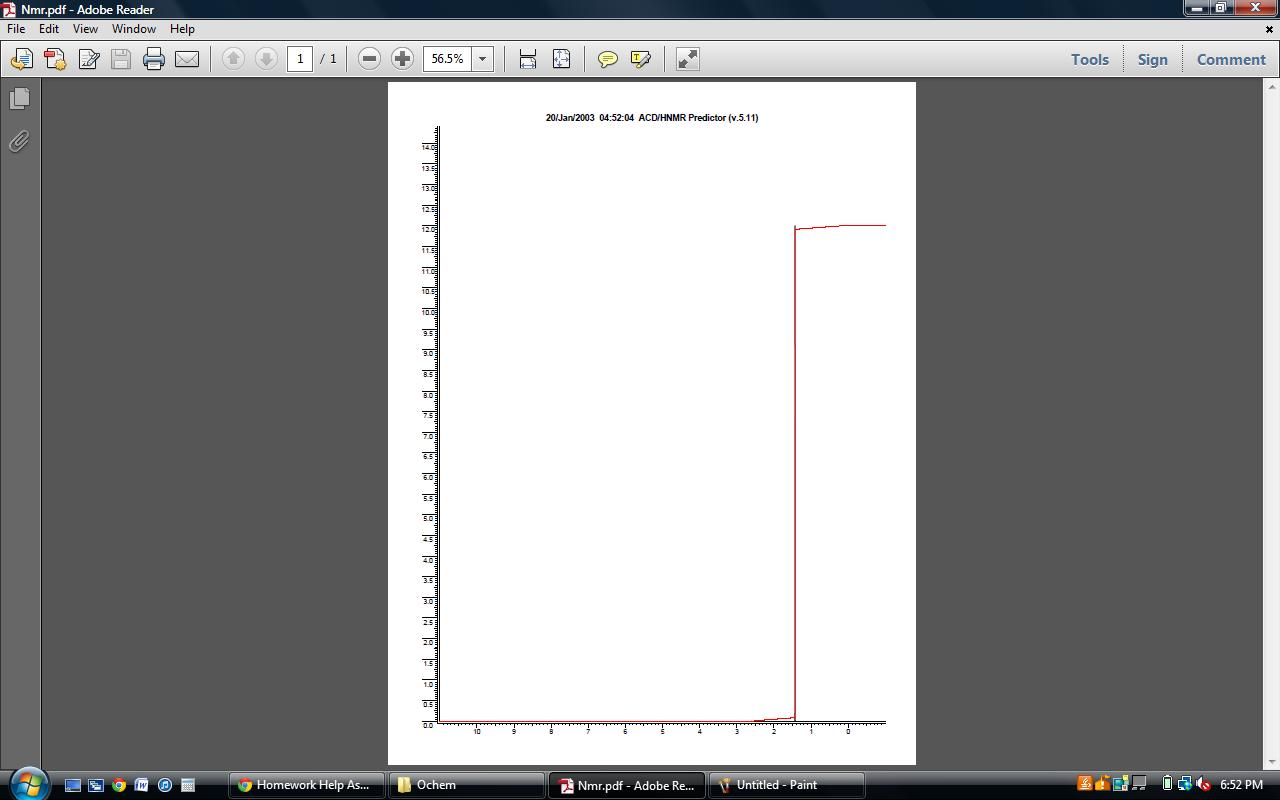1280x800 pixels.
Task: Launch Word from quick launch
Action: tap(141, 785)
